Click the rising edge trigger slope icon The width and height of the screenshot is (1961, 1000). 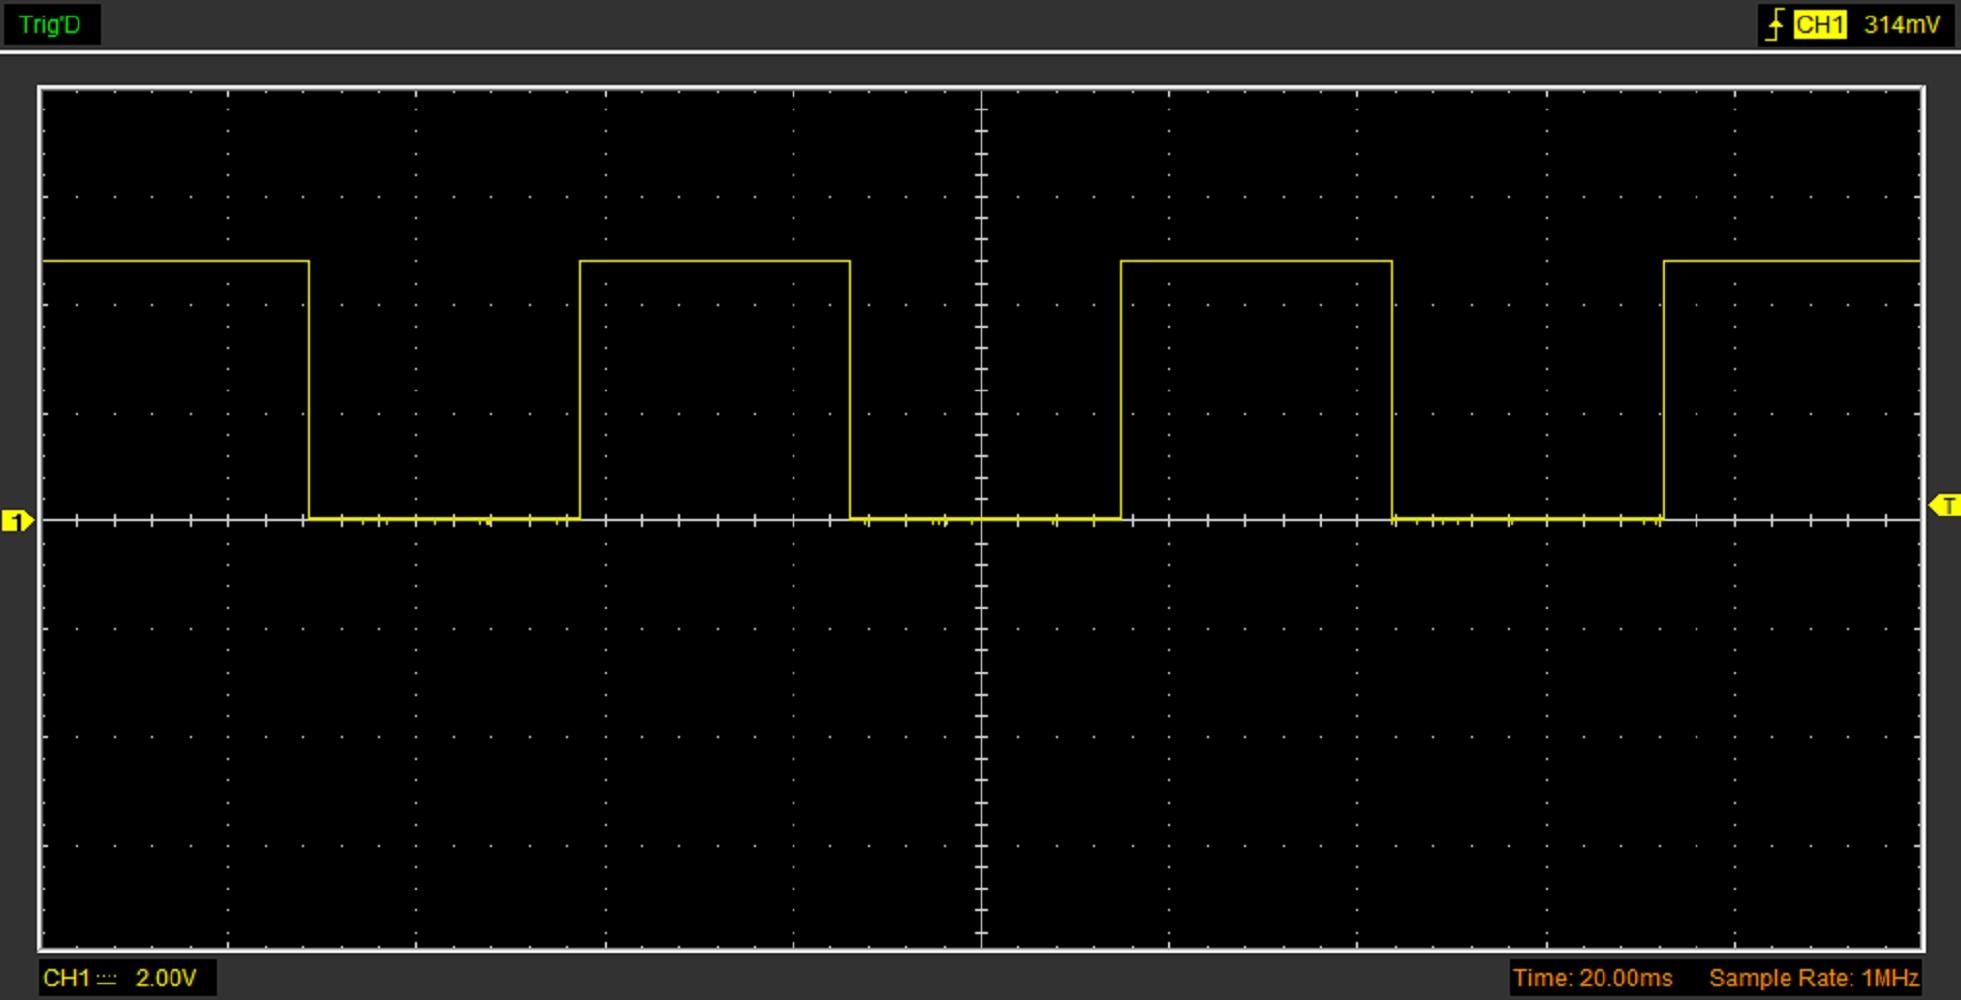[1774, 25]
